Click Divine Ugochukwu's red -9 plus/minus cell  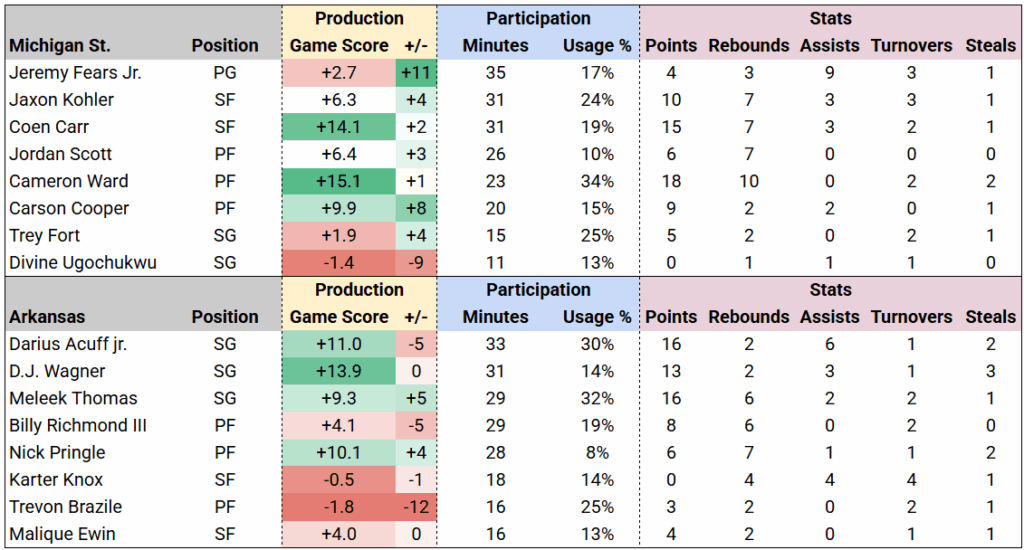(416, 263)
